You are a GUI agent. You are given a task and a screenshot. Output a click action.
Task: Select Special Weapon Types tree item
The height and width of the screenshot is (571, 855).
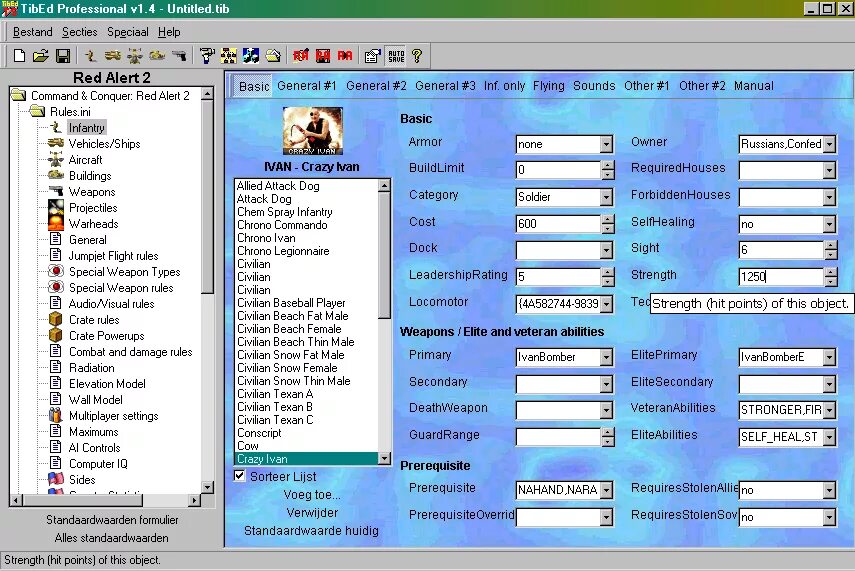click(124, 272)
